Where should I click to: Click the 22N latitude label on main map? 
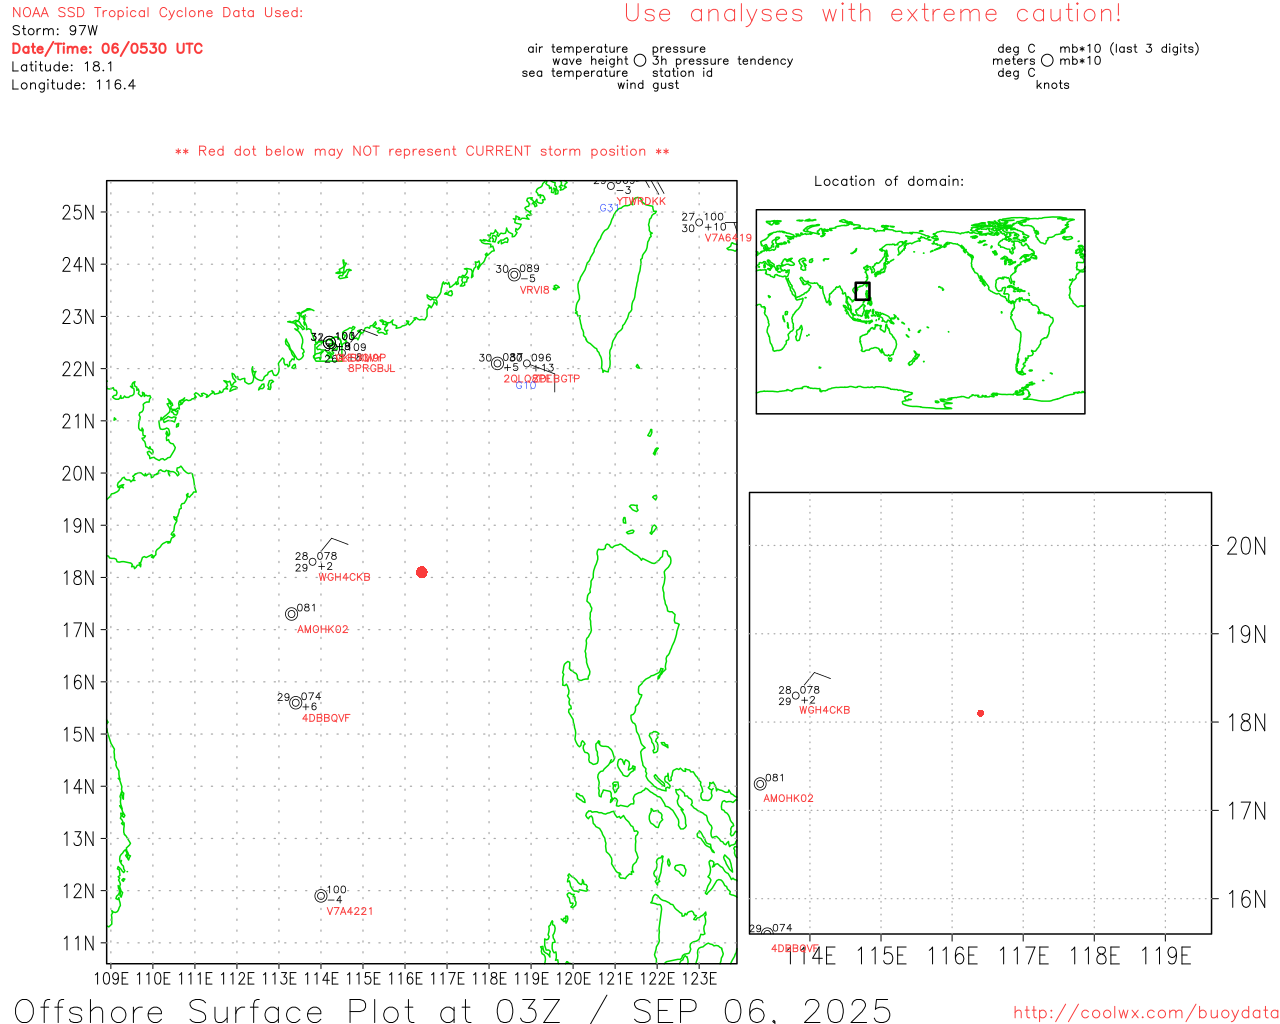78,369
